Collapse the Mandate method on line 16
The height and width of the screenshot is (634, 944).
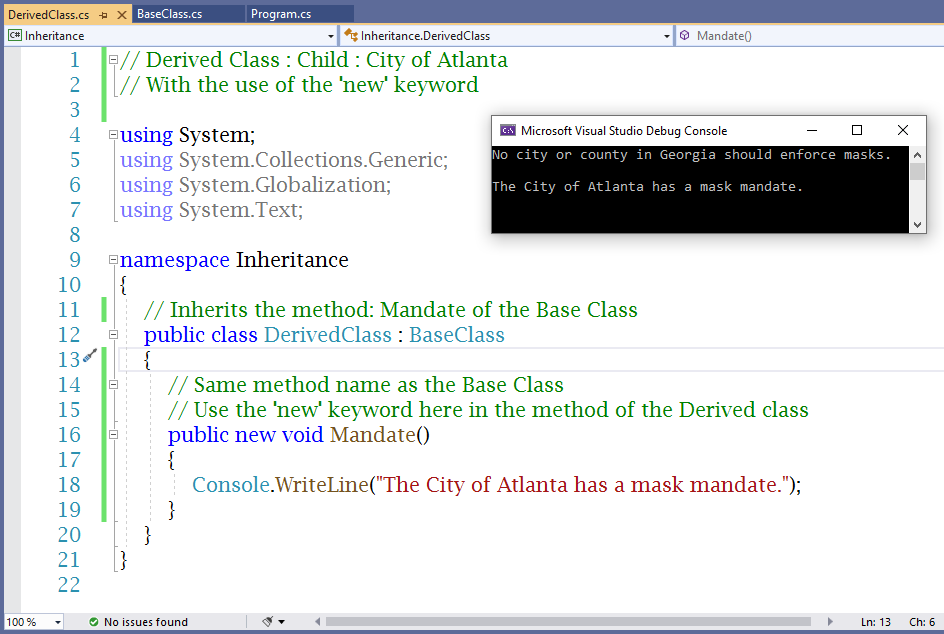113,435
